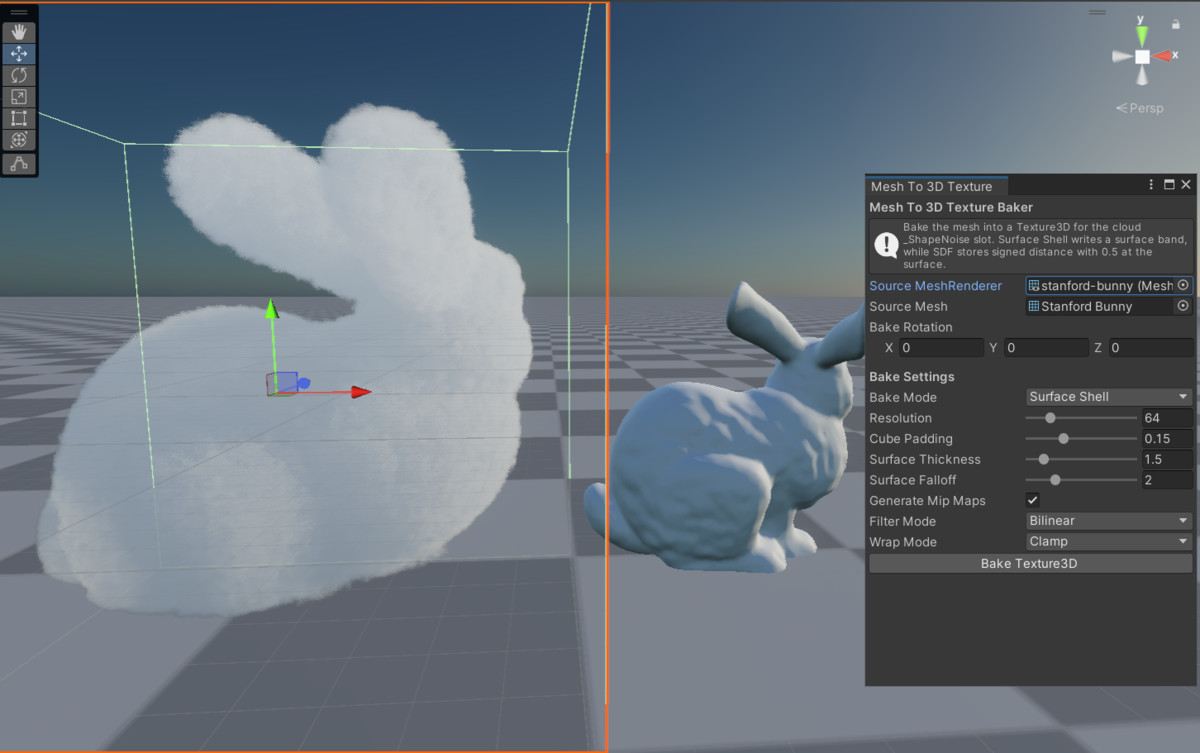Click the Surface Thickness value field
Viewport: 1200px width, 753px height.
pos(1167,460)
